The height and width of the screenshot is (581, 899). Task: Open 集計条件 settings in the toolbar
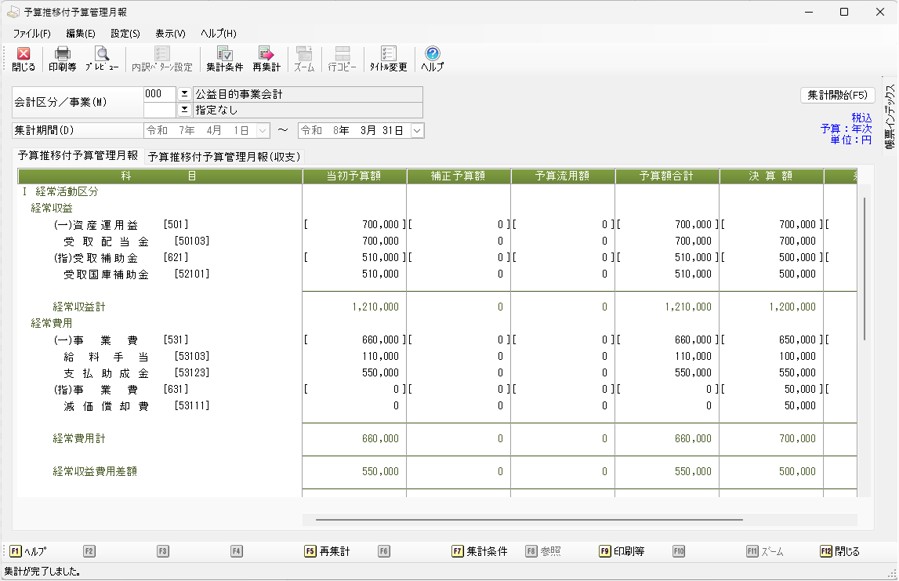coord(224,59)
